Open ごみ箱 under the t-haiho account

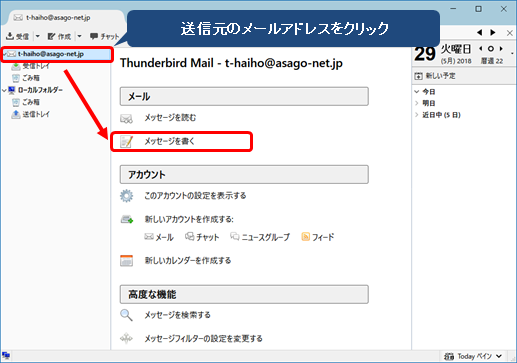31,78
